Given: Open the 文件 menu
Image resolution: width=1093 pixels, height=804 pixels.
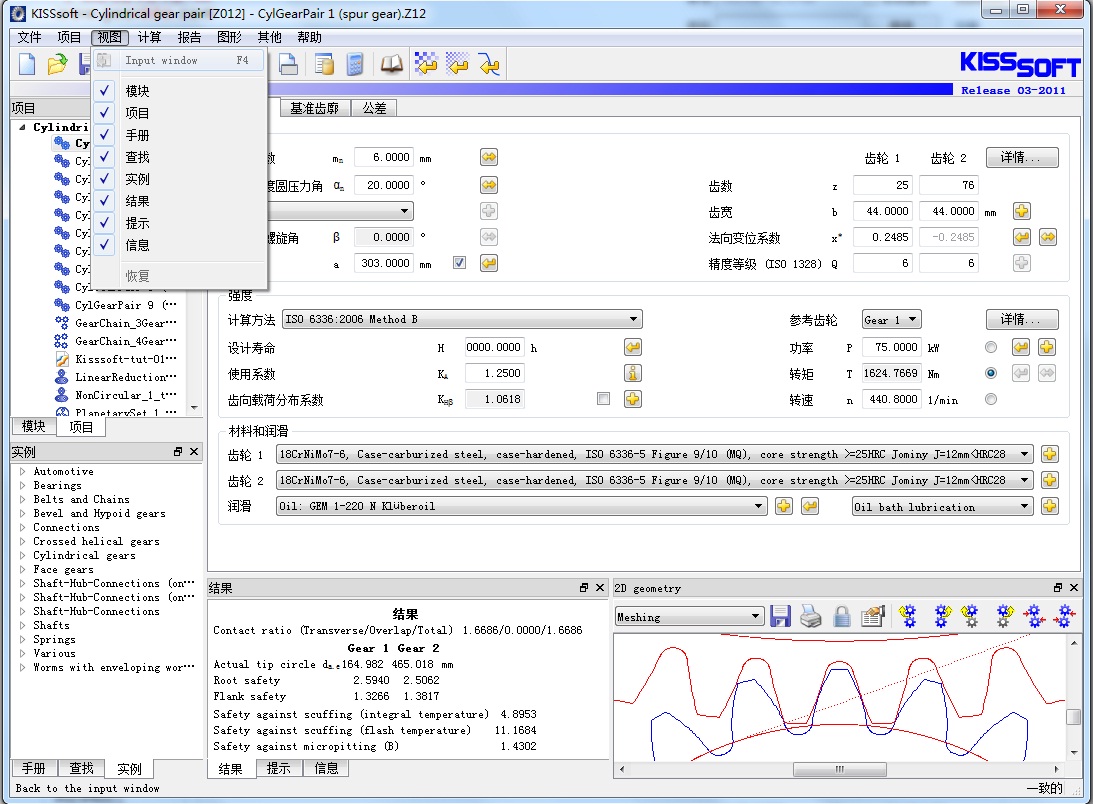Looking at the screenshot, I should click(29, 37).
